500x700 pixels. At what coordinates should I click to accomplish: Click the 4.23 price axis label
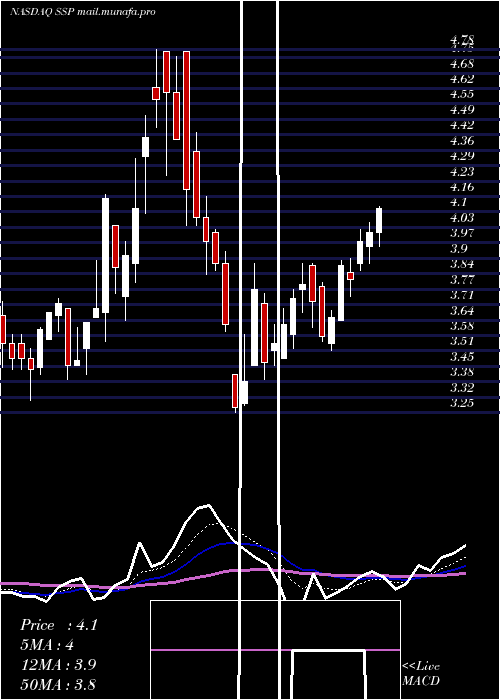point(462,172)
